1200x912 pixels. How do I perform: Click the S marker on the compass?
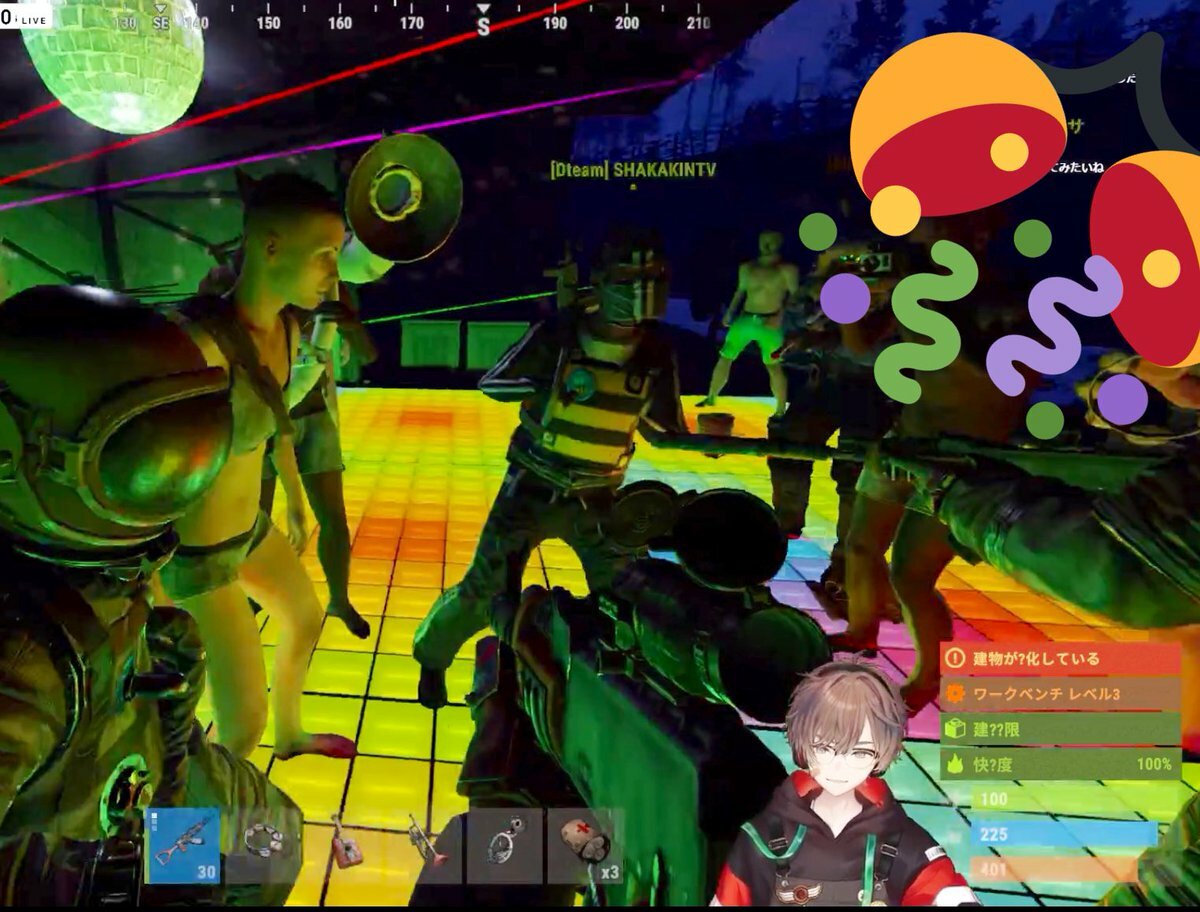point(484,25)
